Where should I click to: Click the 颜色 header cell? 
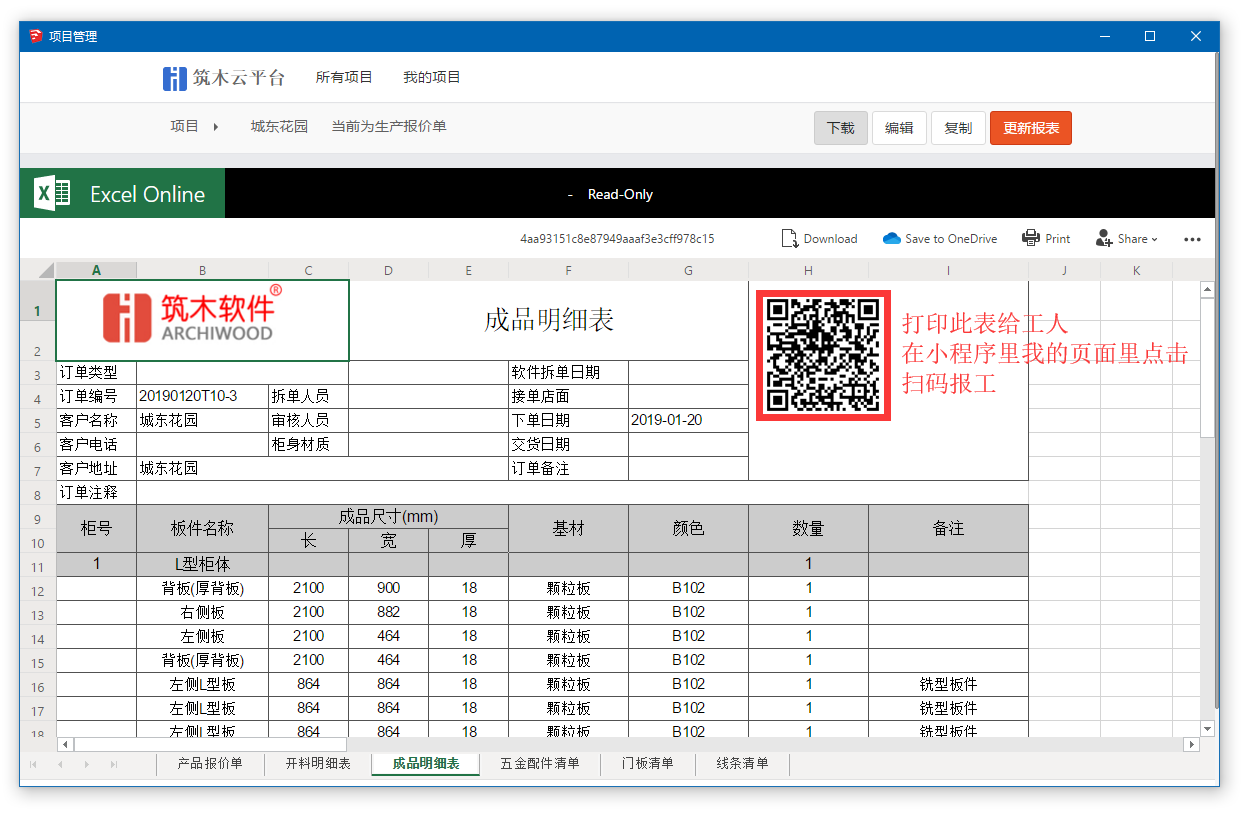click(688, 529)
